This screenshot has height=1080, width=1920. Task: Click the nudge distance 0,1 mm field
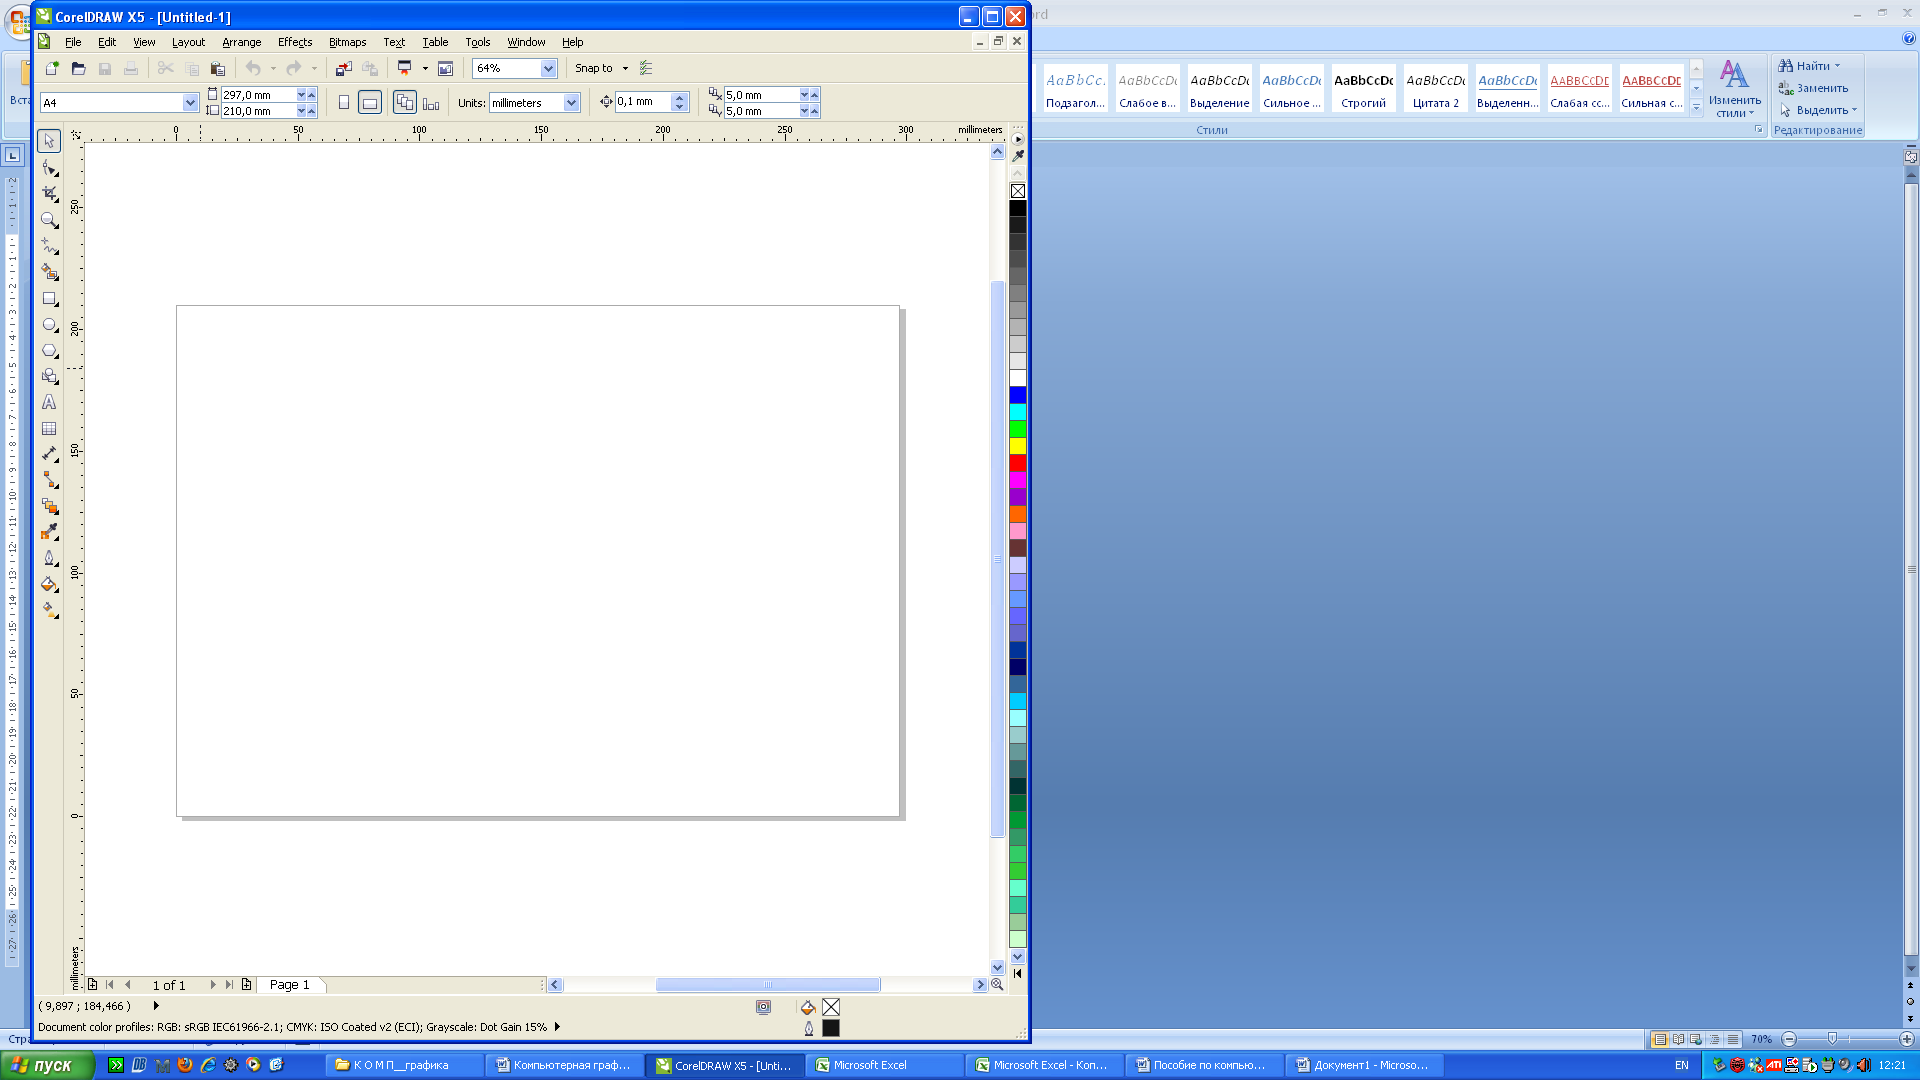coord(644,102)
